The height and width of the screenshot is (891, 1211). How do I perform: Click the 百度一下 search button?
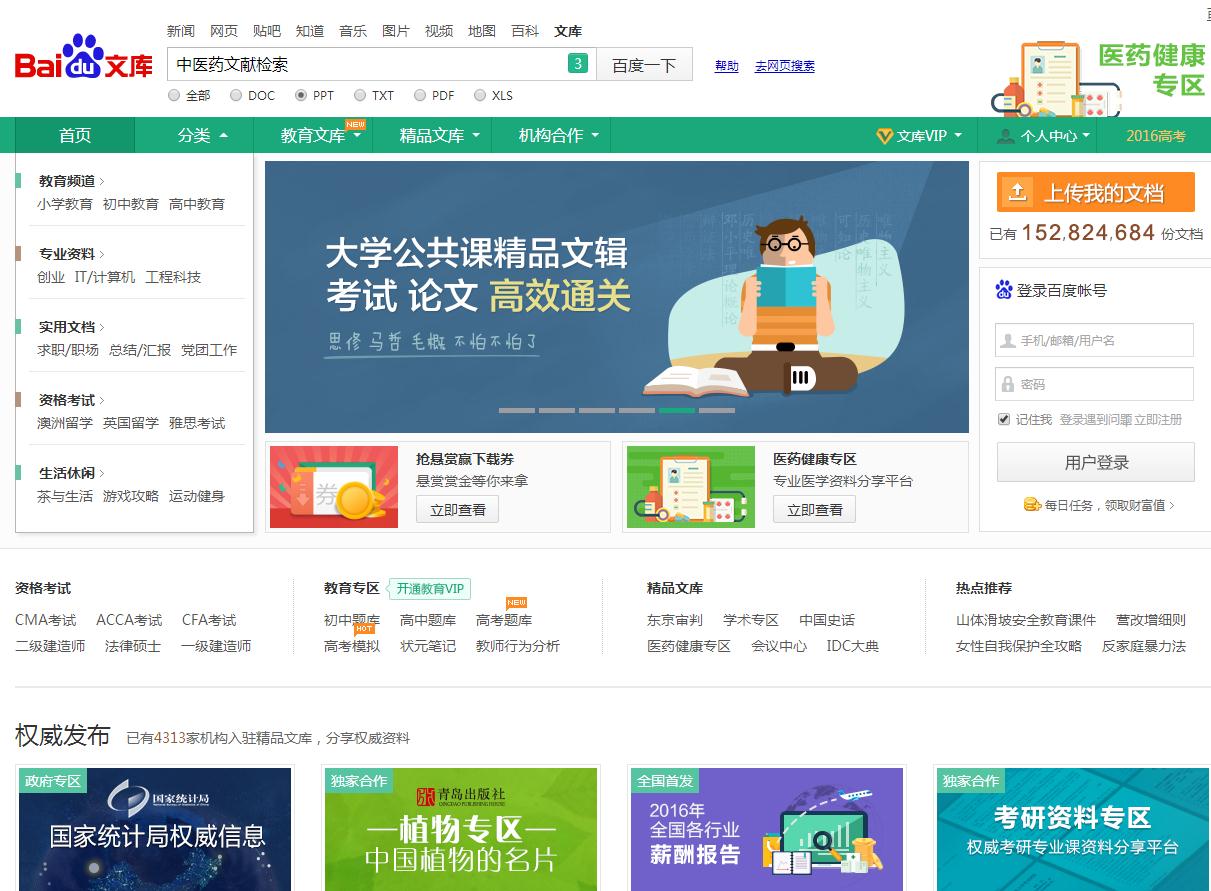(x=644, y=65)
